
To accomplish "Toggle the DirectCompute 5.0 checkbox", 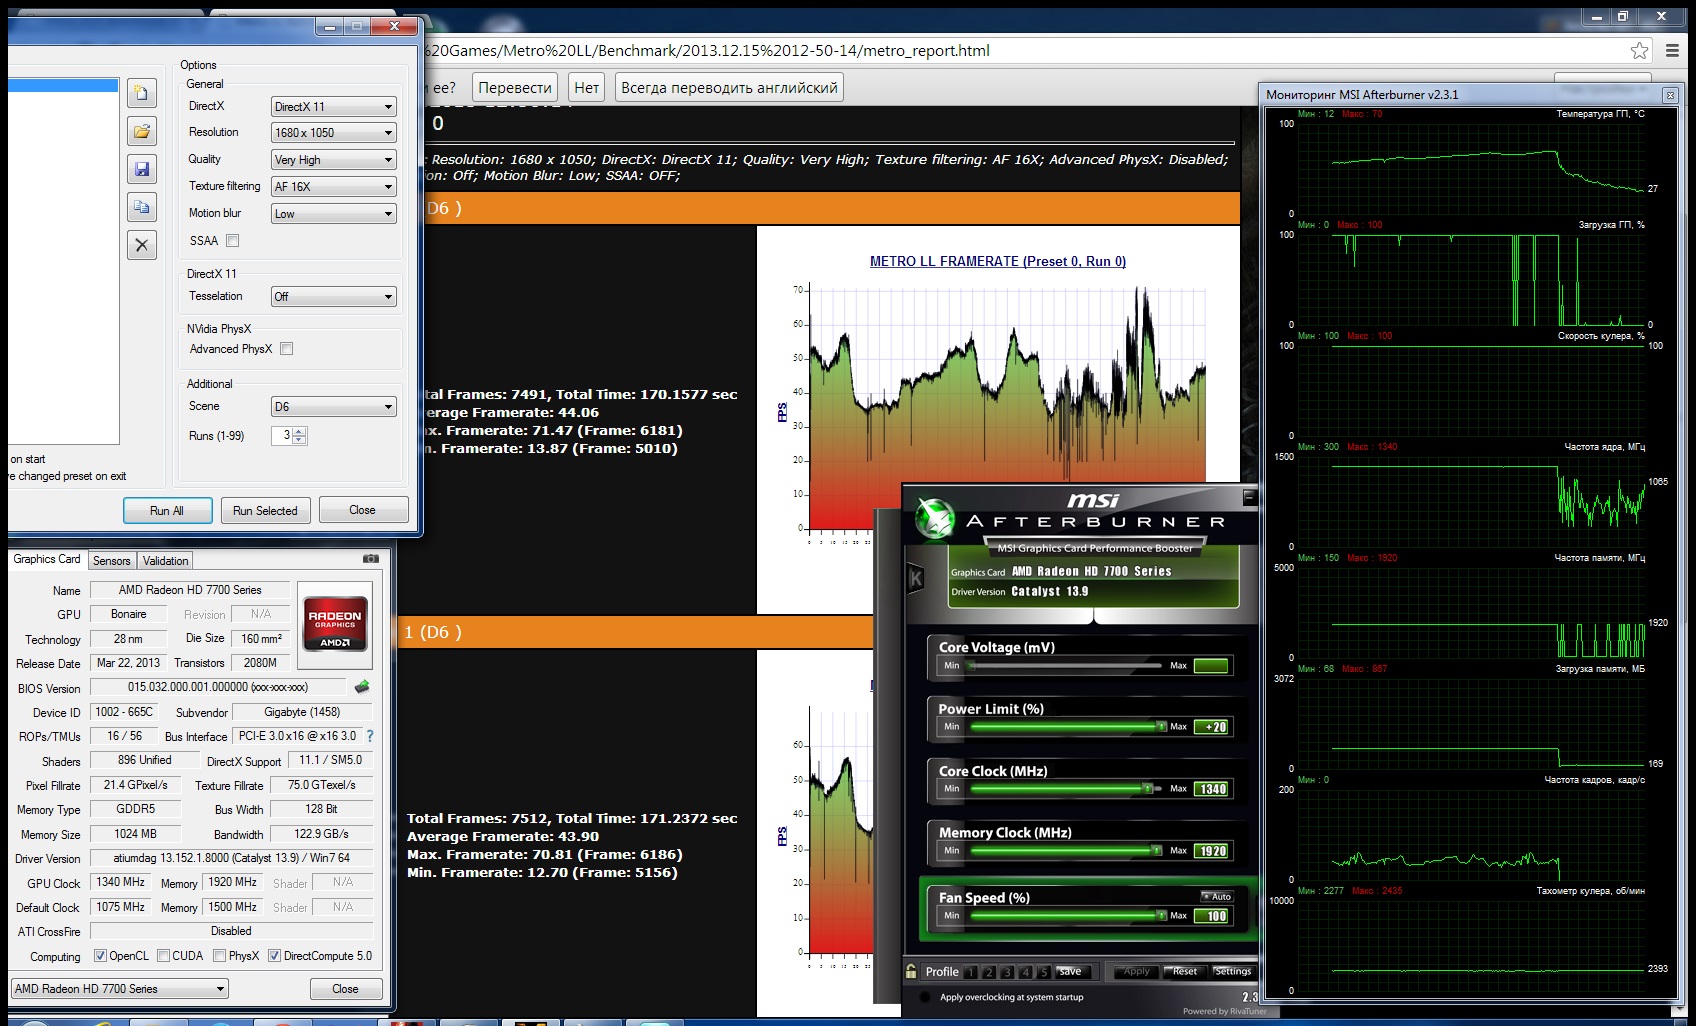I will tap(274, 956).
